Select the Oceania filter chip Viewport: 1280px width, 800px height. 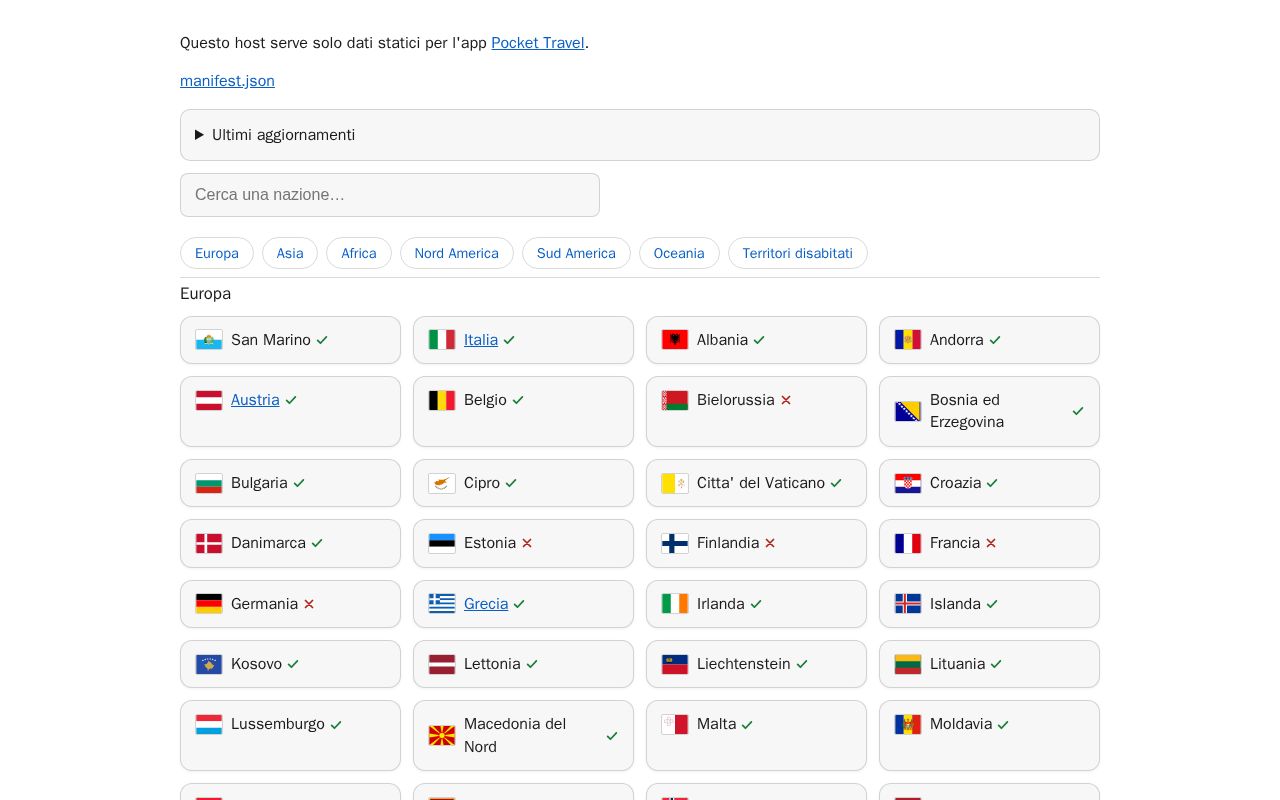pos(679,253)
